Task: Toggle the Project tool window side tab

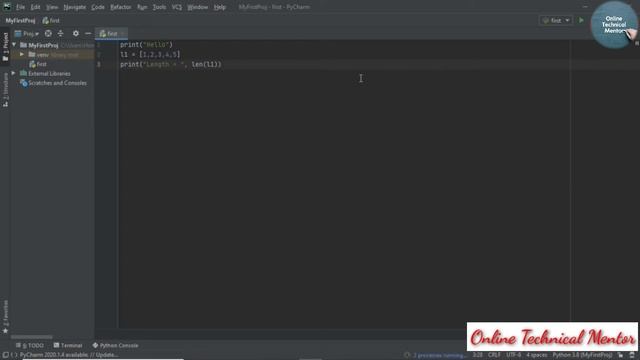Action: coord(5,47)
